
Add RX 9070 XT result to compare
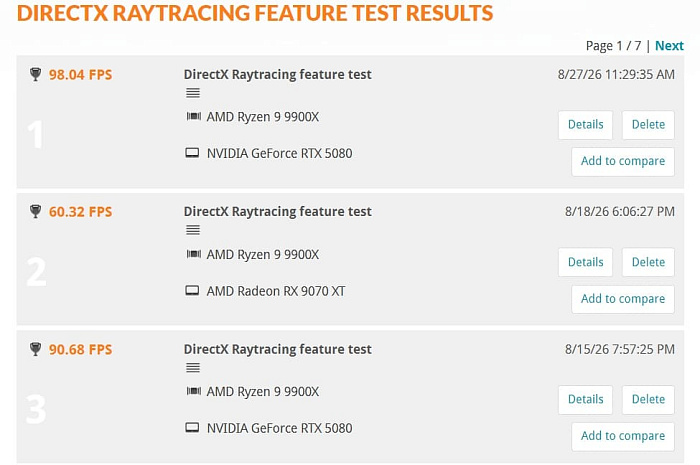tap(623, 299)
